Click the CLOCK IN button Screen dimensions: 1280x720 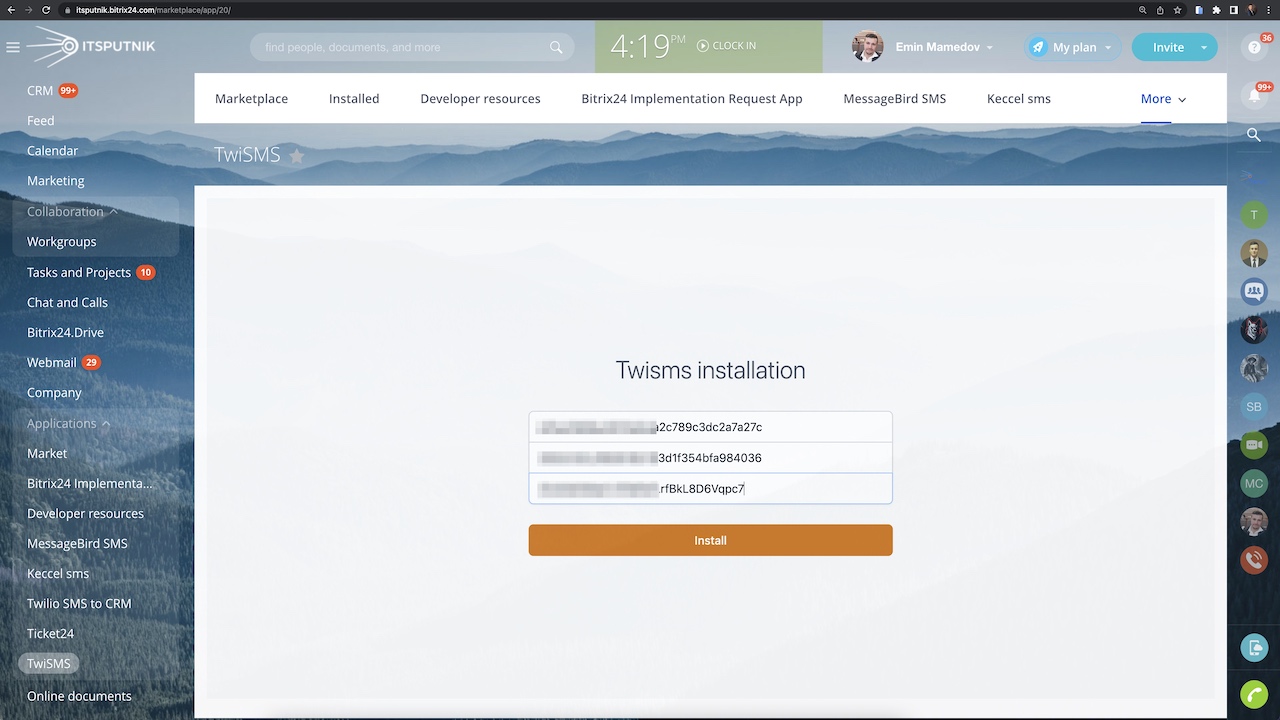726,46
